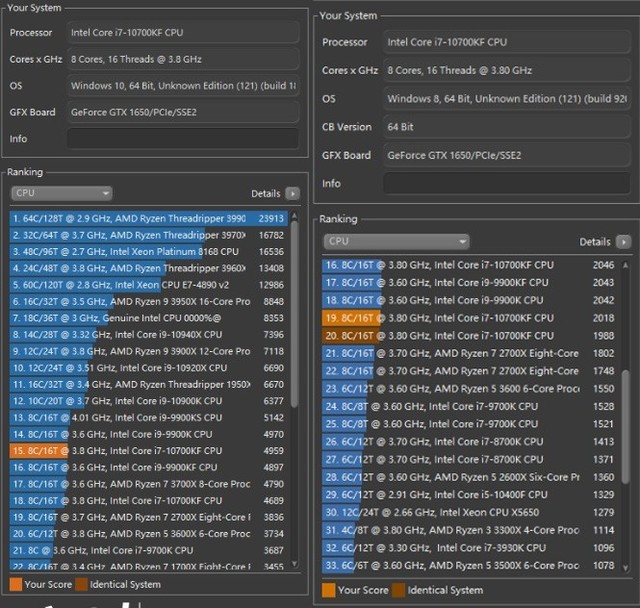Screen dimensions: 640x608
Task: Click Processor field in left panel
Action: 183,33
